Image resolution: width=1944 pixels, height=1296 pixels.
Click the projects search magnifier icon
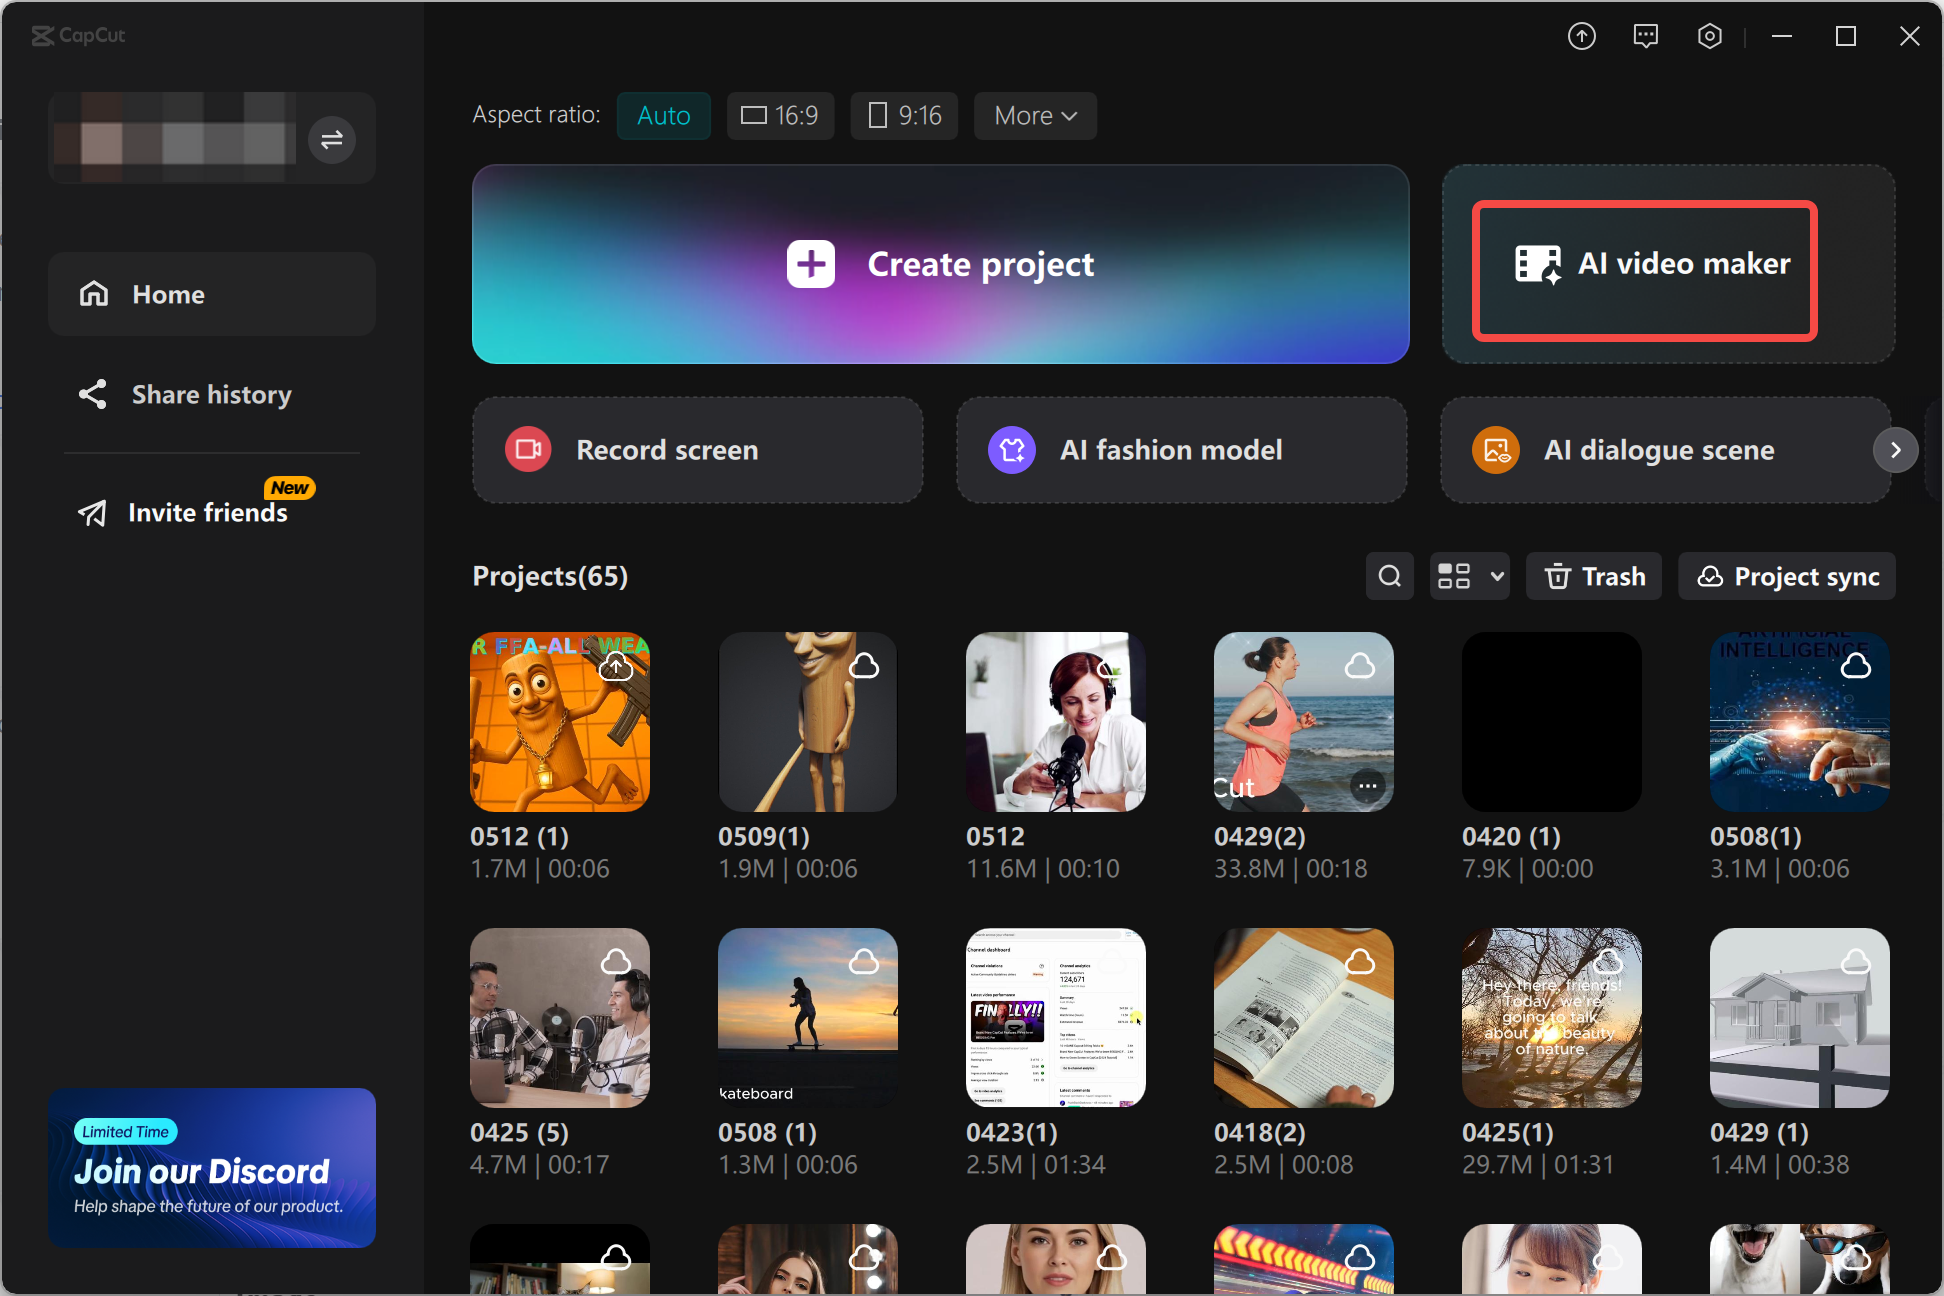click(x=1389, y=576)
